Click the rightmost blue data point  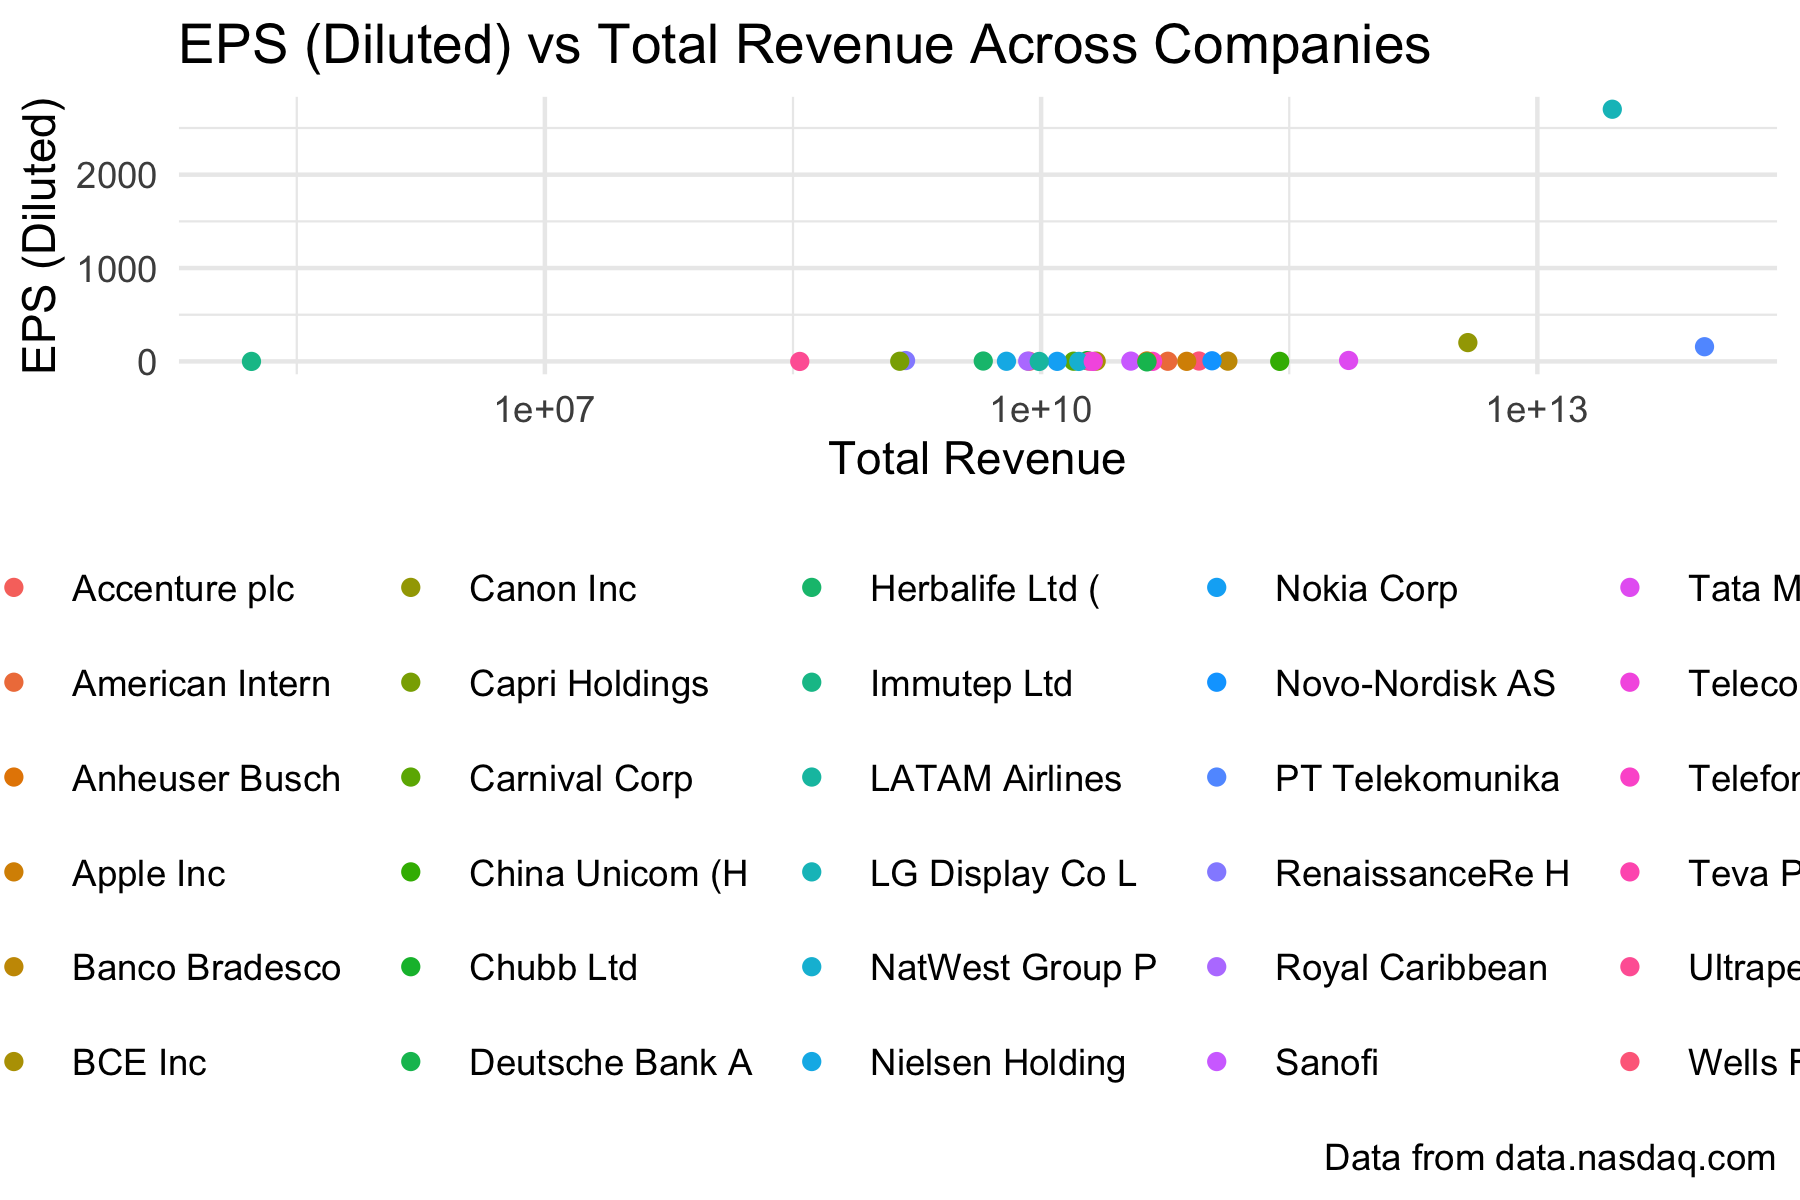tap(1705, 347)
